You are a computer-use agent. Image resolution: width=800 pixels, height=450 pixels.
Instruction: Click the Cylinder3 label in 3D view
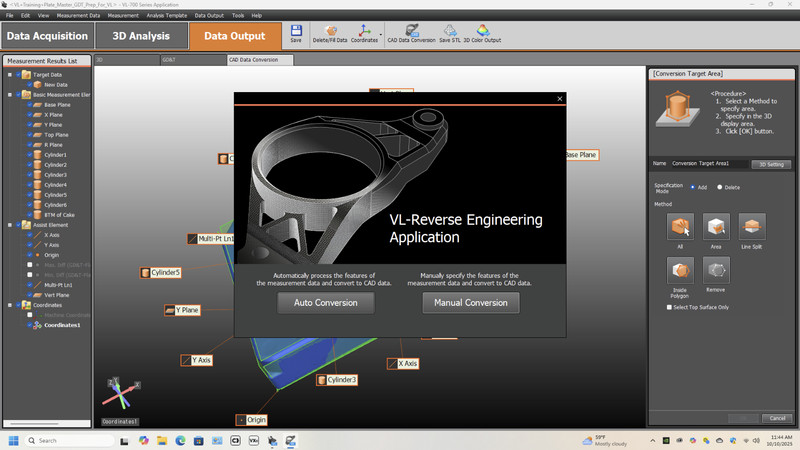tap(337, 380)
